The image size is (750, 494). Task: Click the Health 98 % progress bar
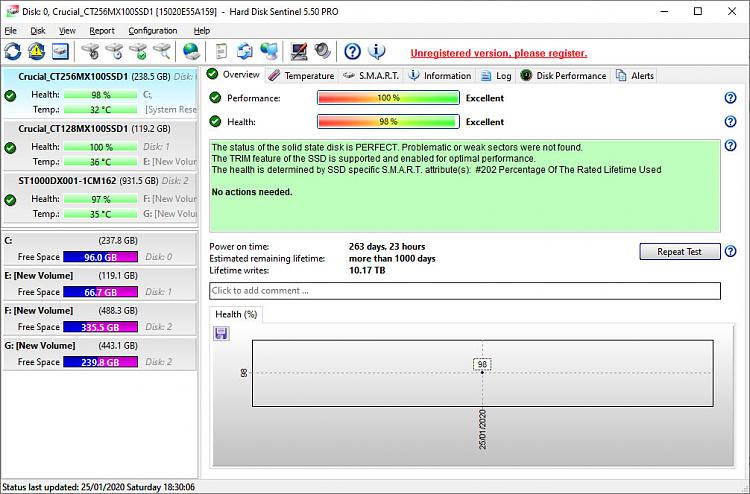(388, 122)
